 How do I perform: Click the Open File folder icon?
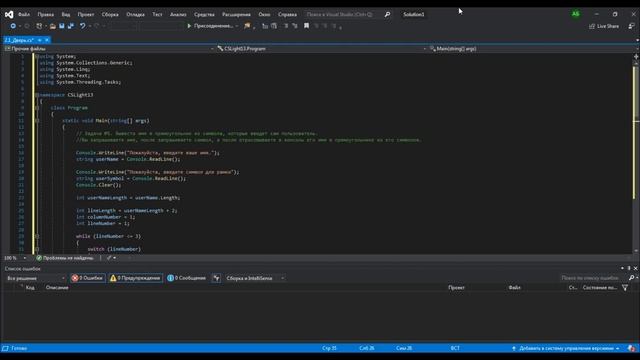pyautogui.click(x=52, y=26)
